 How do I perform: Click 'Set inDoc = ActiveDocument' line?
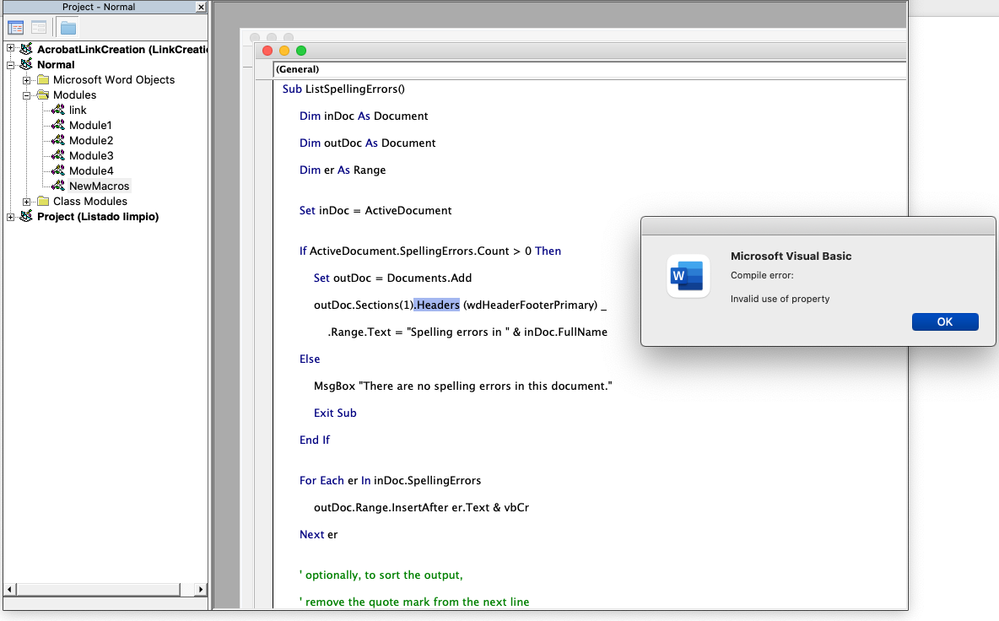coord(375,211)
